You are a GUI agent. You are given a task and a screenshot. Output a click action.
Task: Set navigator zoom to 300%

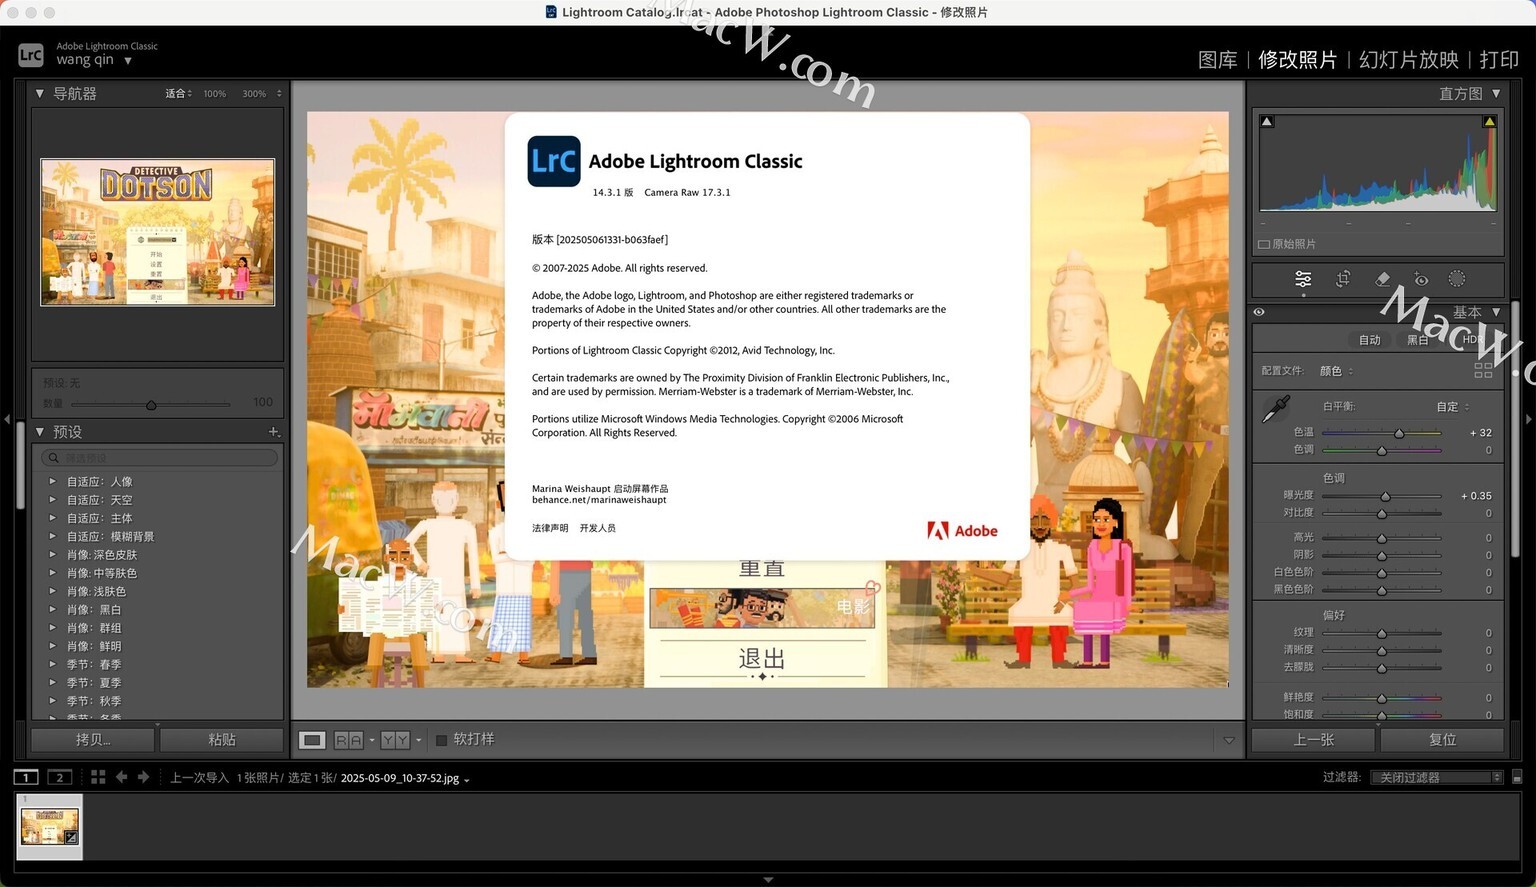pyautogui.click(x=254, y=93)
